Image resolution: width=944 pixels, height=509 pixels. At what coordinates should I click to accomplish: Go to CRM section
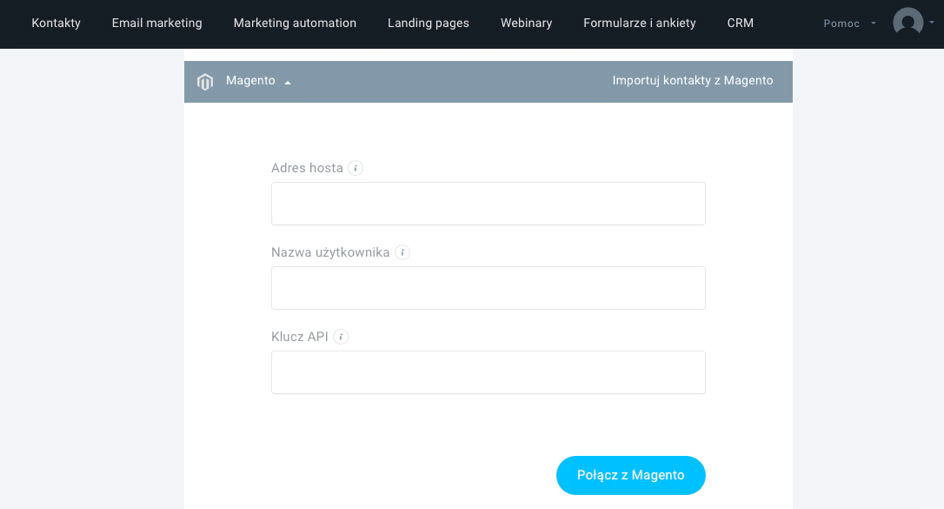tap(740, 23)
